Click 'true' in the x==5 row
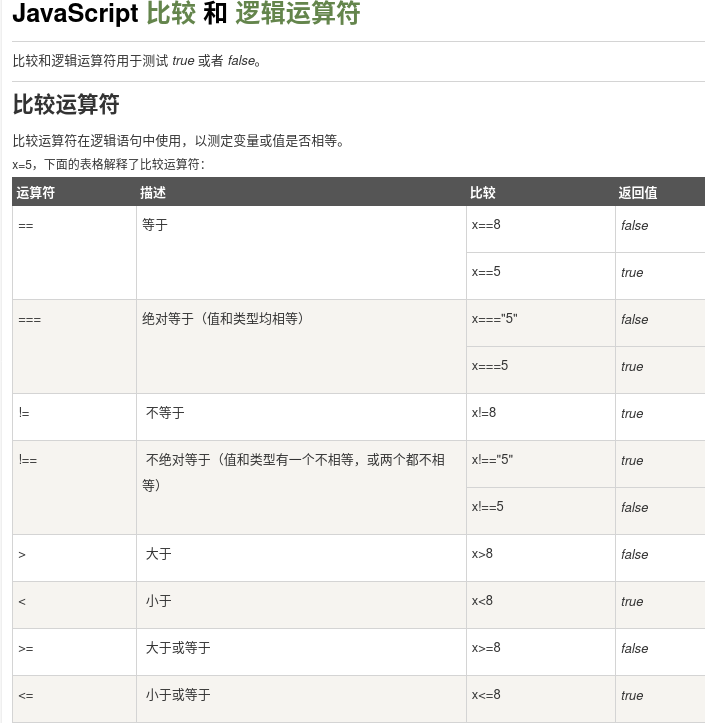 [x=632, y=273]
